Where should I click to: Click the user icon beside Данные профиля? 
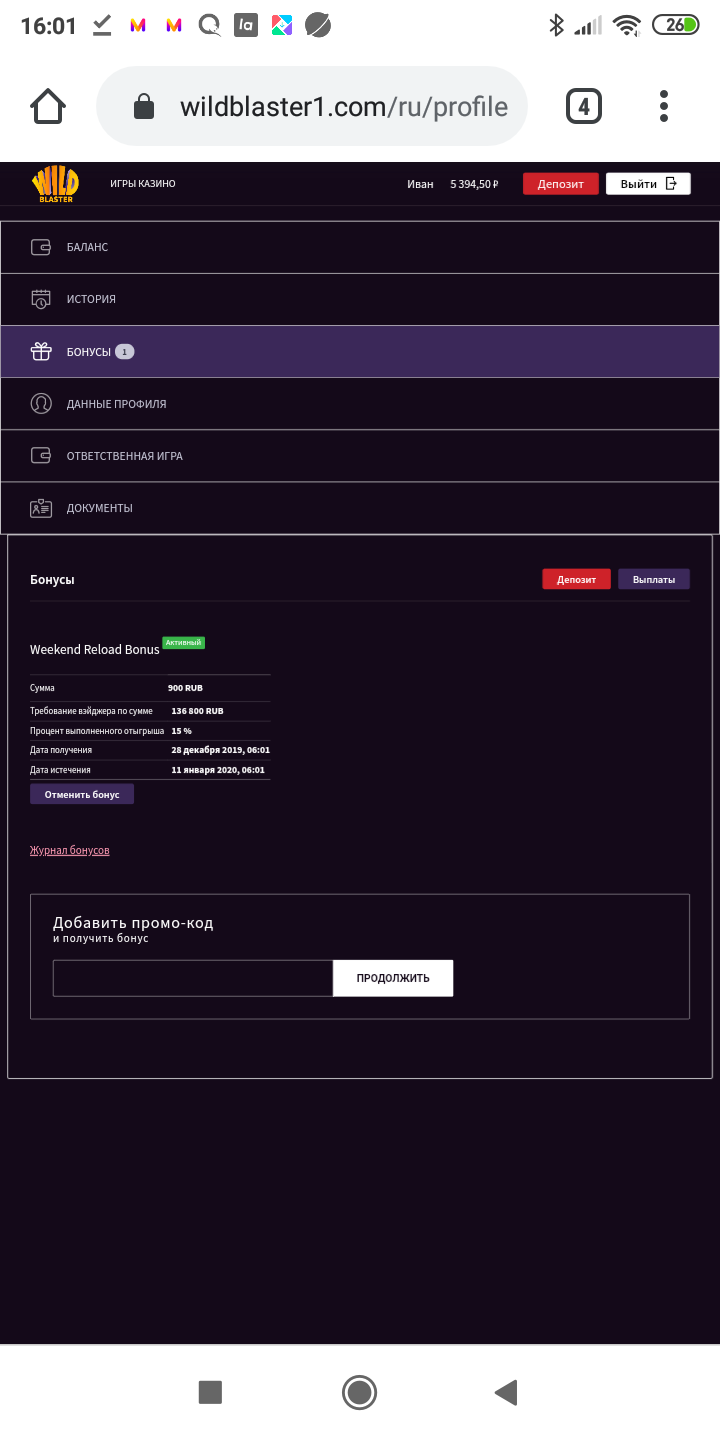click(41, 404)
